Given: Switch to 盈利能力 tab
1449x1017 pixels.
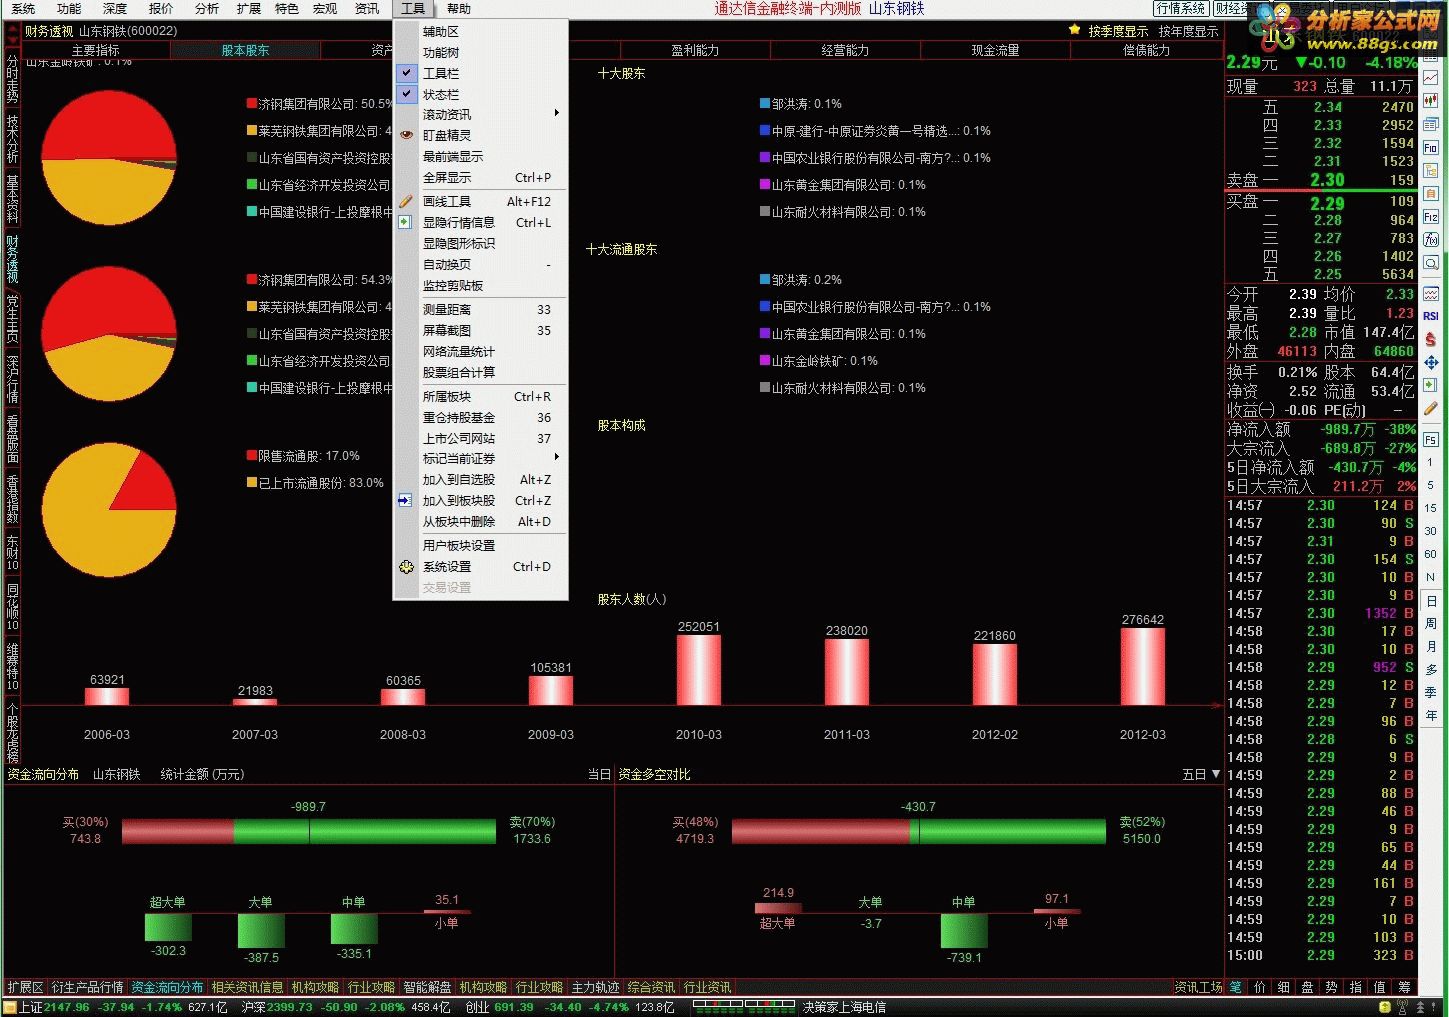Looking at the screenshot, I should click(695, 50).
